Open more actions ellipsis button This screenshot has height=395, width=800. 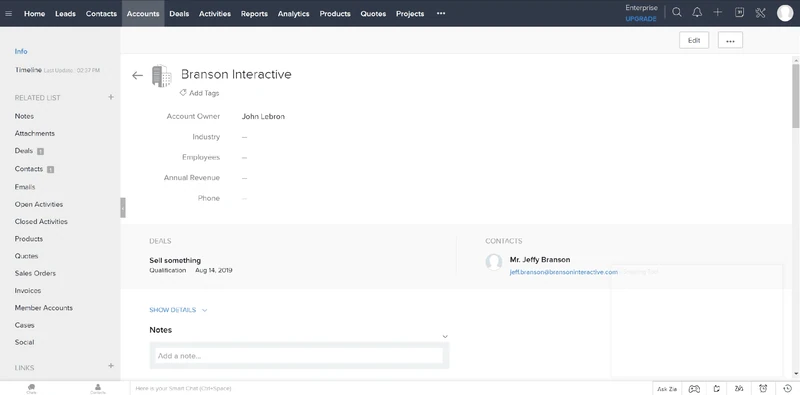(x=730, y=40)
